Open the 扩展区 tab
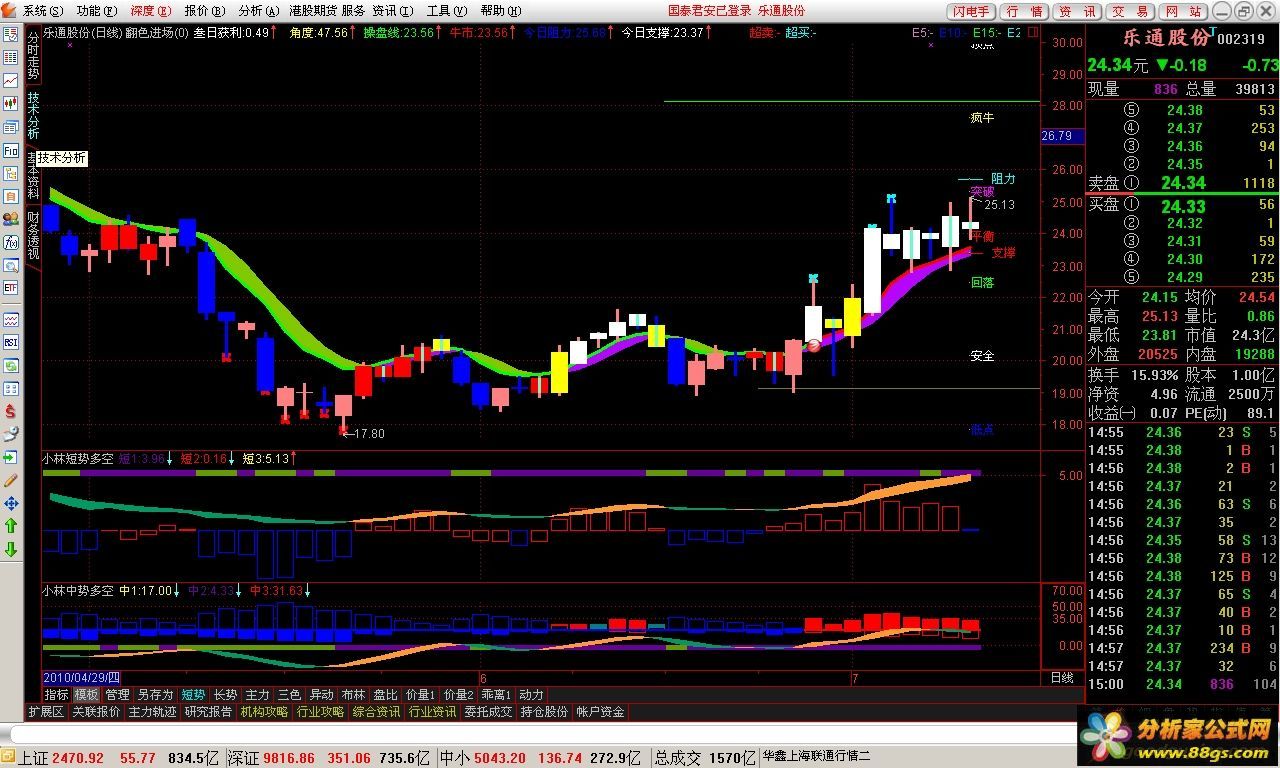 coord(46,712)
